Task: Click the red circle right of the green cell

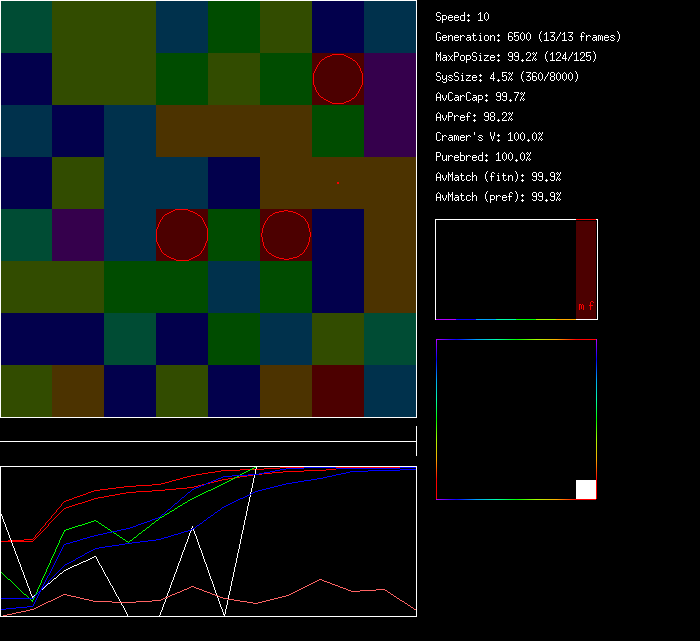Action: point(286,235)
